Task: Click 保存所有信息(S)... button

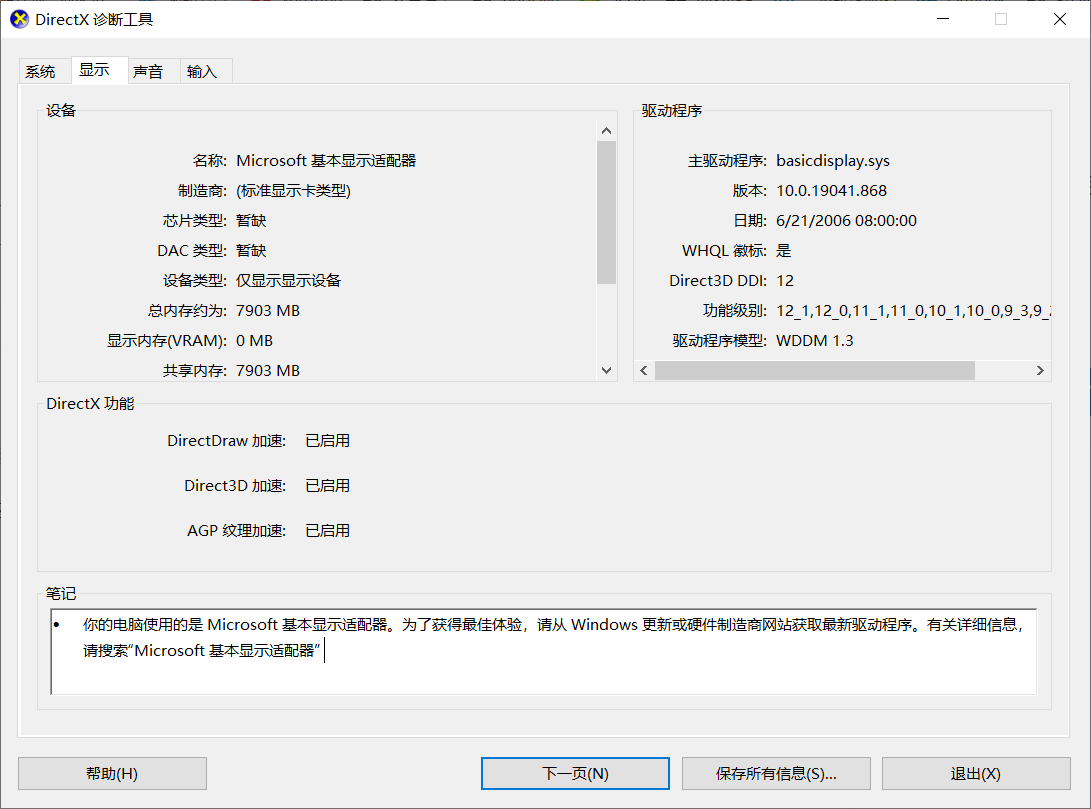Action: click(x=776, y=774)
